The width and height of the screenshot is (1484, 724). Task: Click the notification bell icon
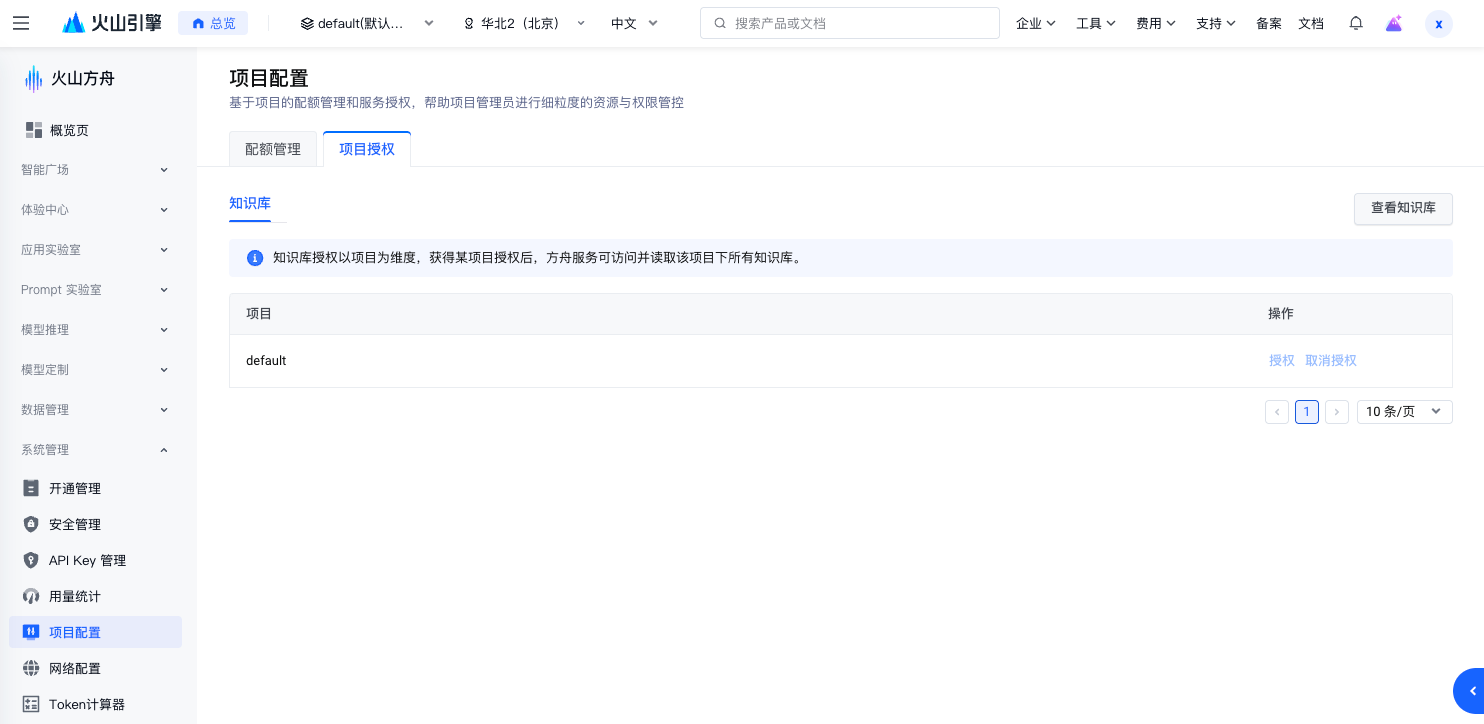(x=1356, y=23)
